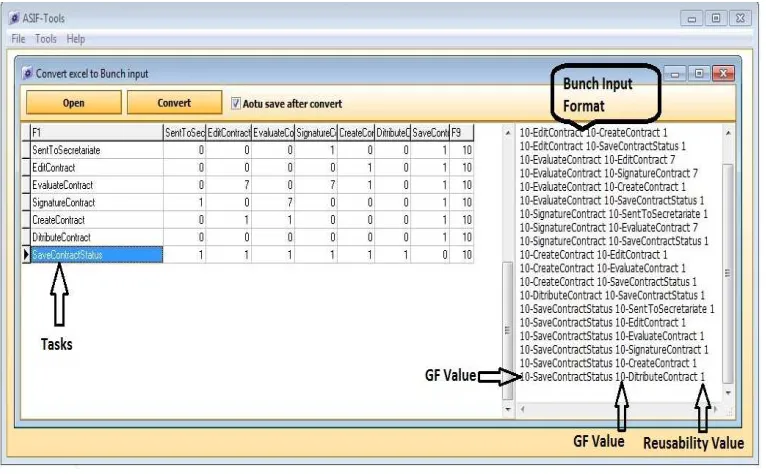Select the EvaluateContract row name cell

pyautogui.click(x=97, y=185)
